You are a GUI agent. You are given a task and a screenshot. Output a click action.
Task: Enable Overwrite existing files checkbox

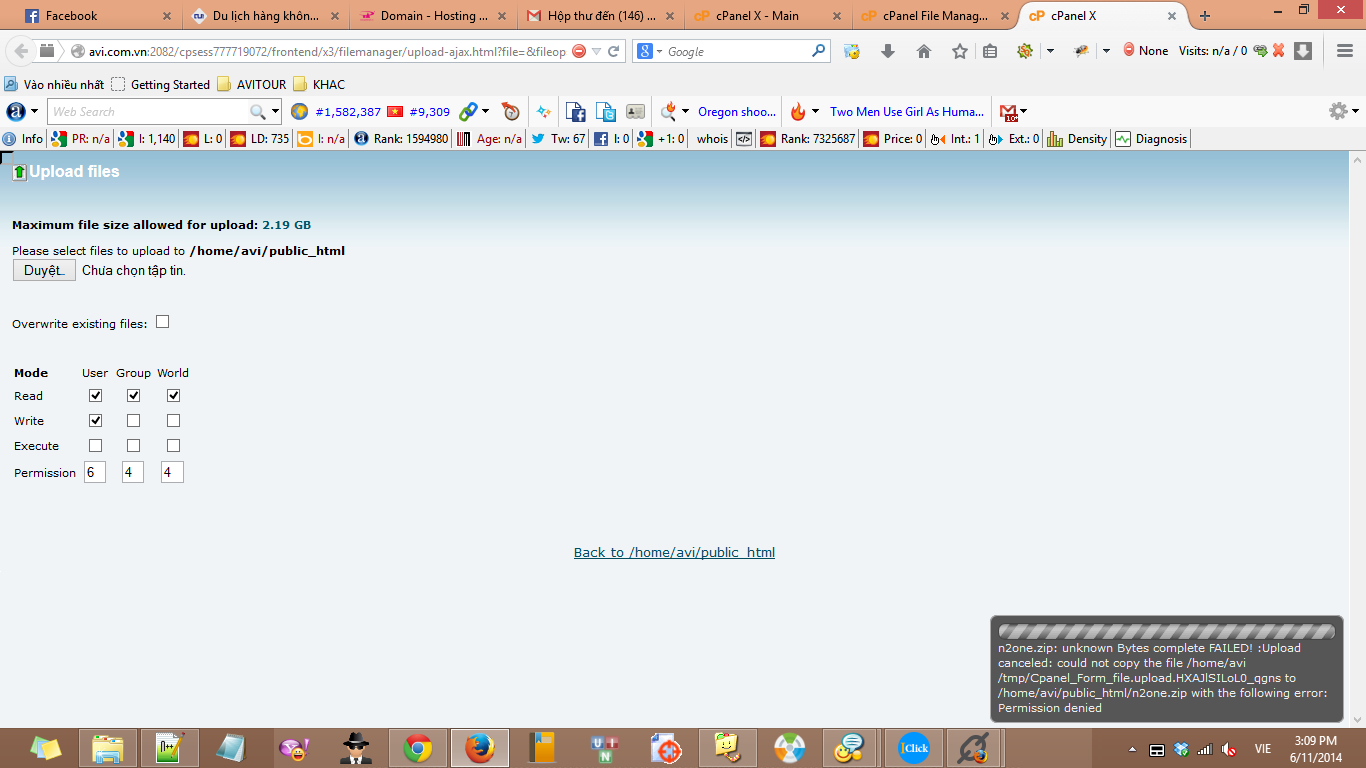[163, 322]
